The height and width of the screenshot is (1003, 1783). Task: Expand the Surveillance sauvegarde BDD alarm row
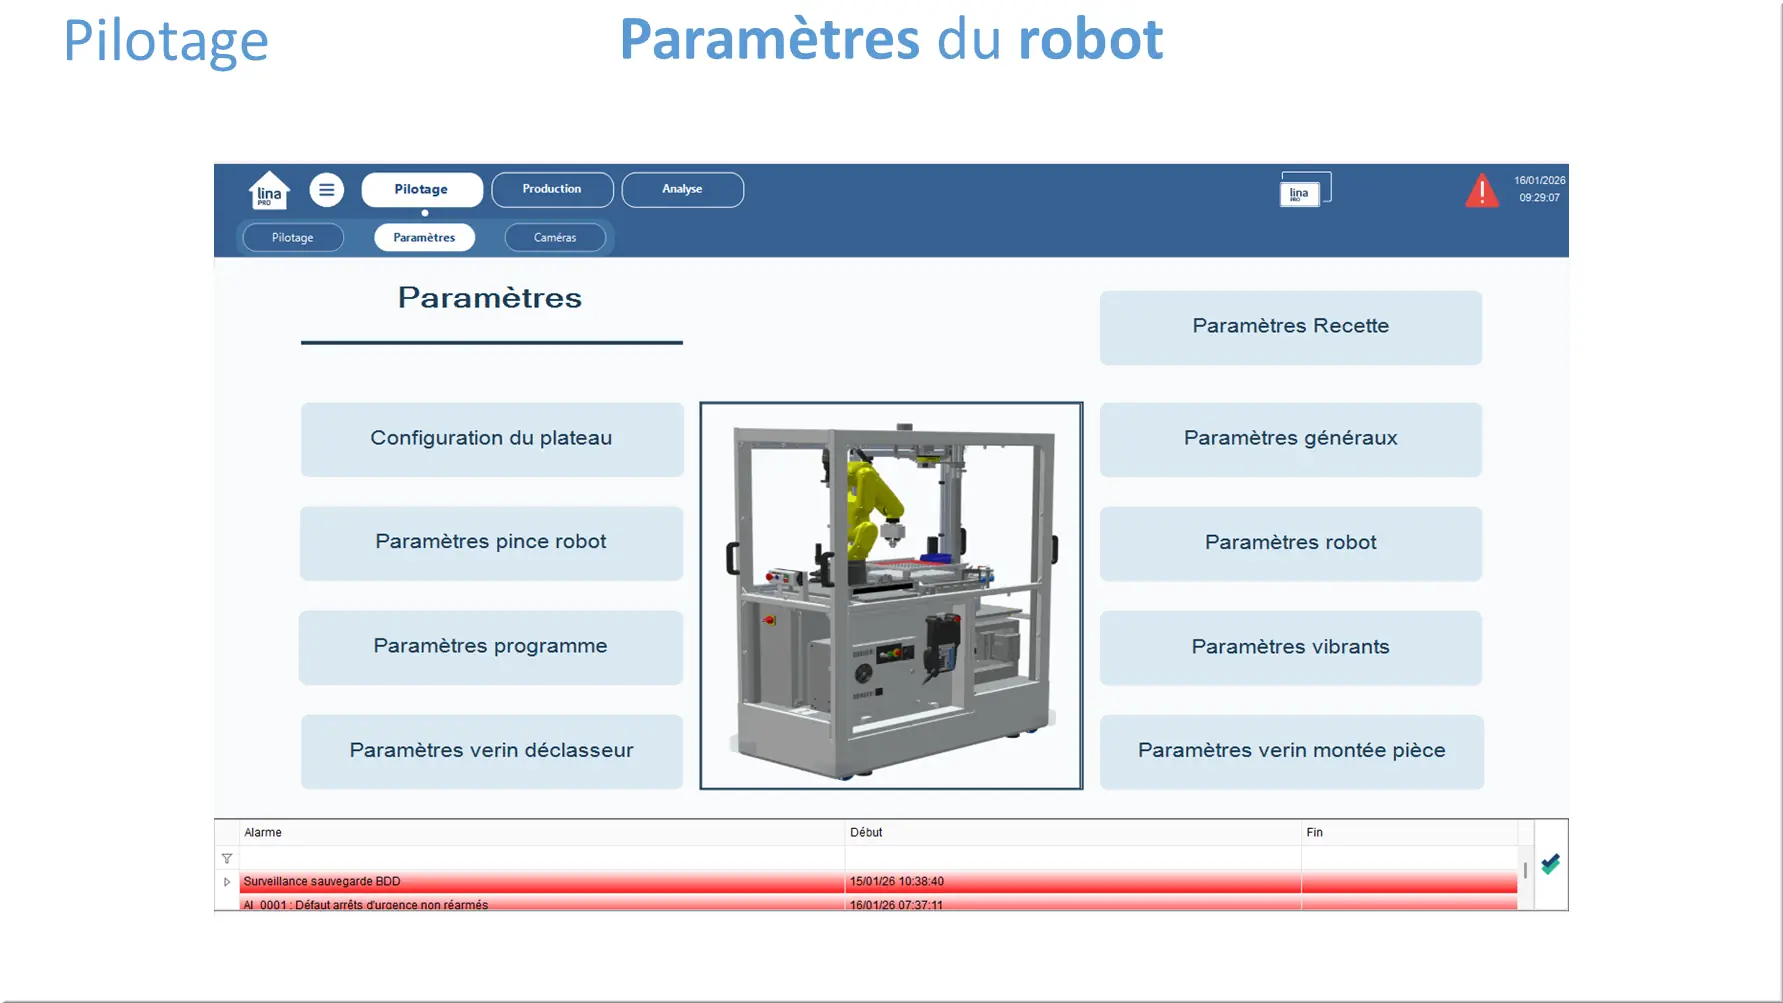227,882
